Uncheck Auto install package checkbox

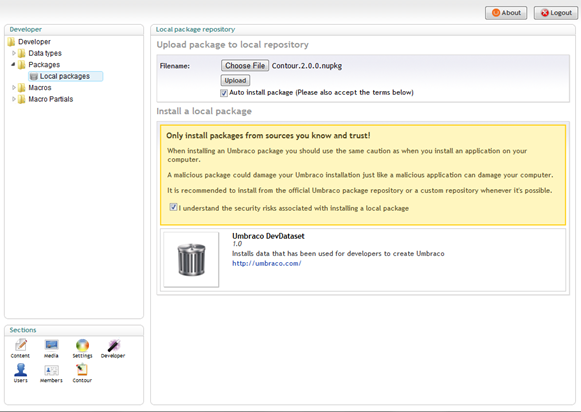[x=224, y=93]
